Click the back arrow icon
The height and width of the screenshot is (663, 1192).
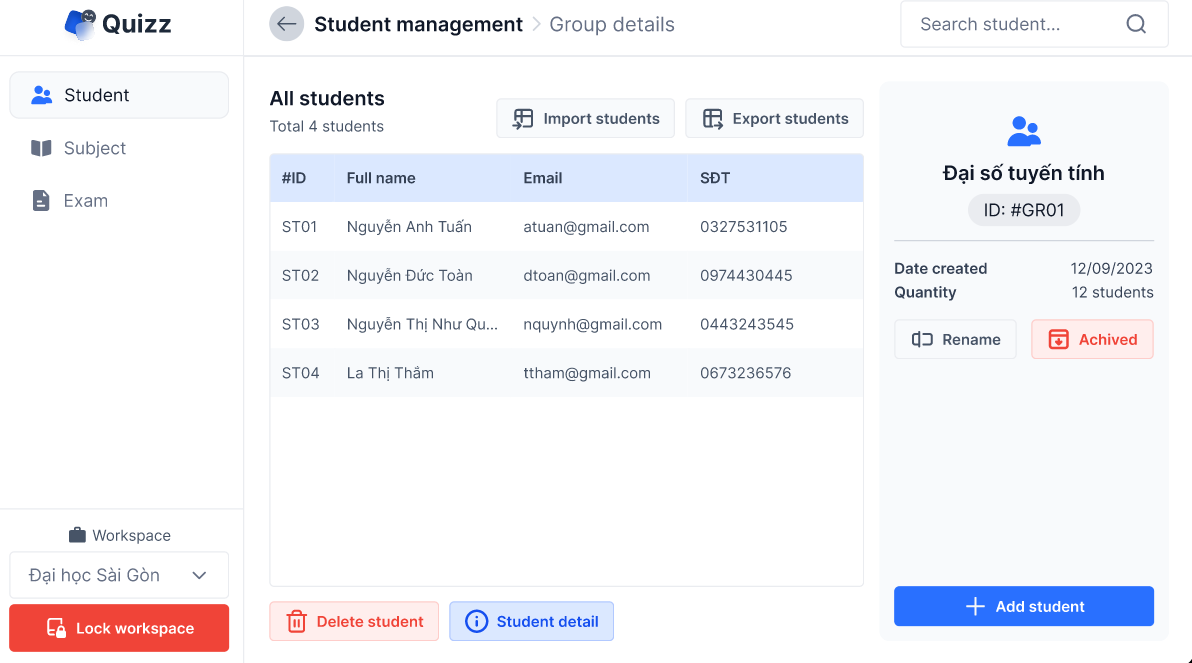tap(287, 24)
